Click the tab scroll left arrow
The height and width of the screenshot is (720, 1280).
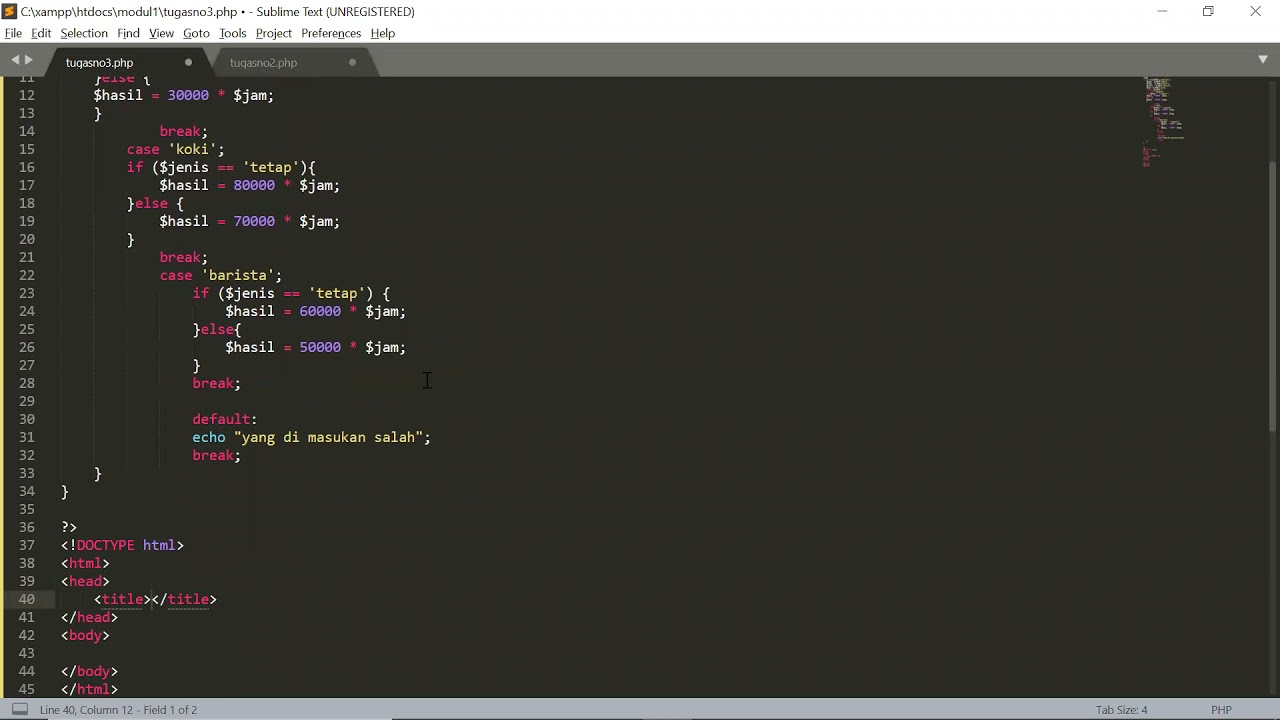point(15,61)
